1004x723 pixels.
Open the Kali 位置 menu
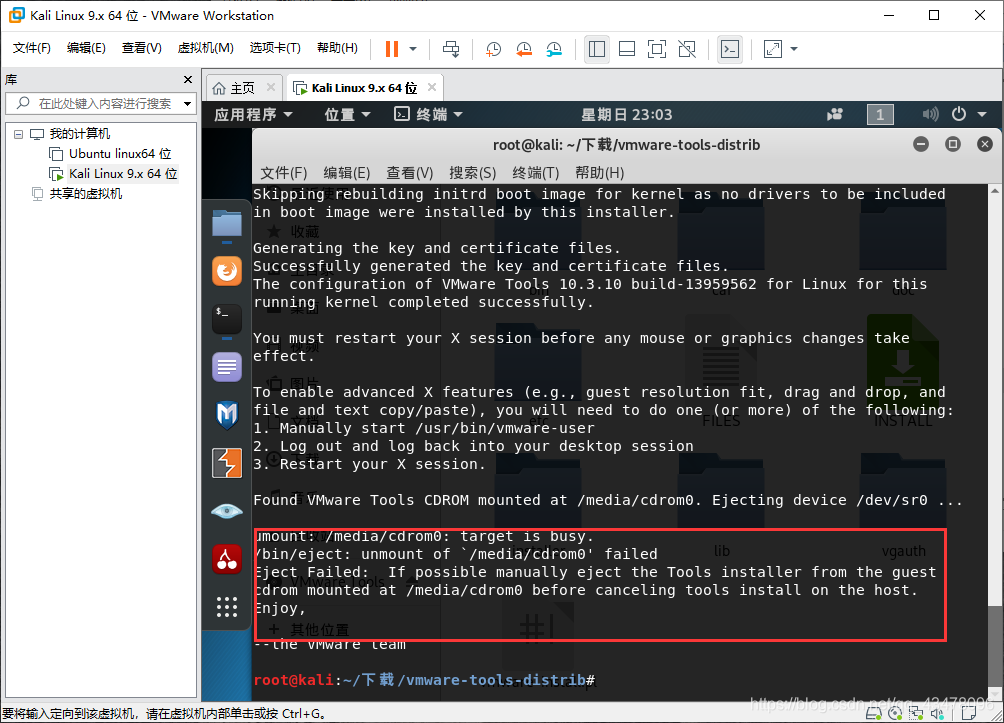[347, 115]
